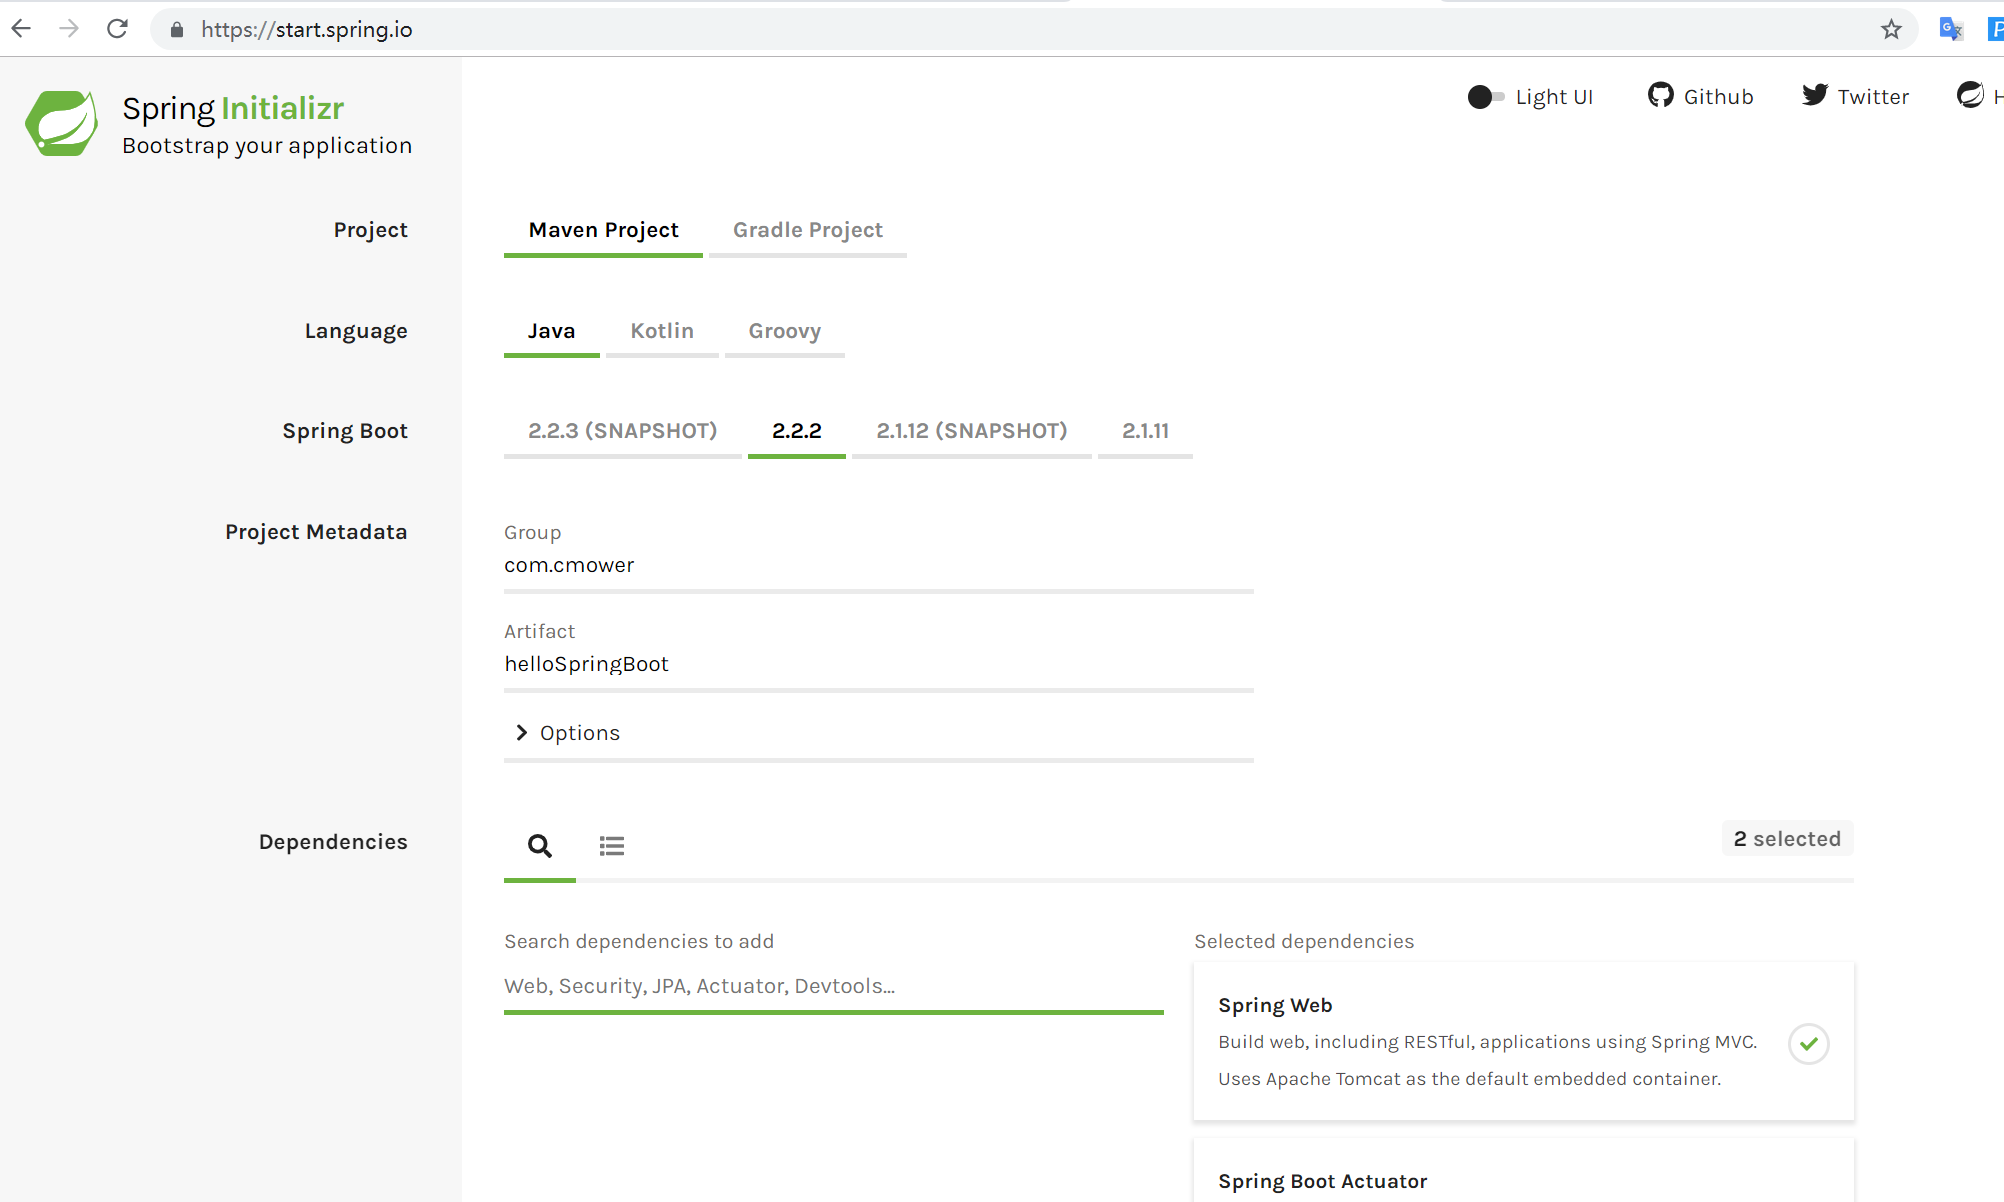Click the browser forward arrow
This screenshot has width=2004, height=1202.
(69, 29)
